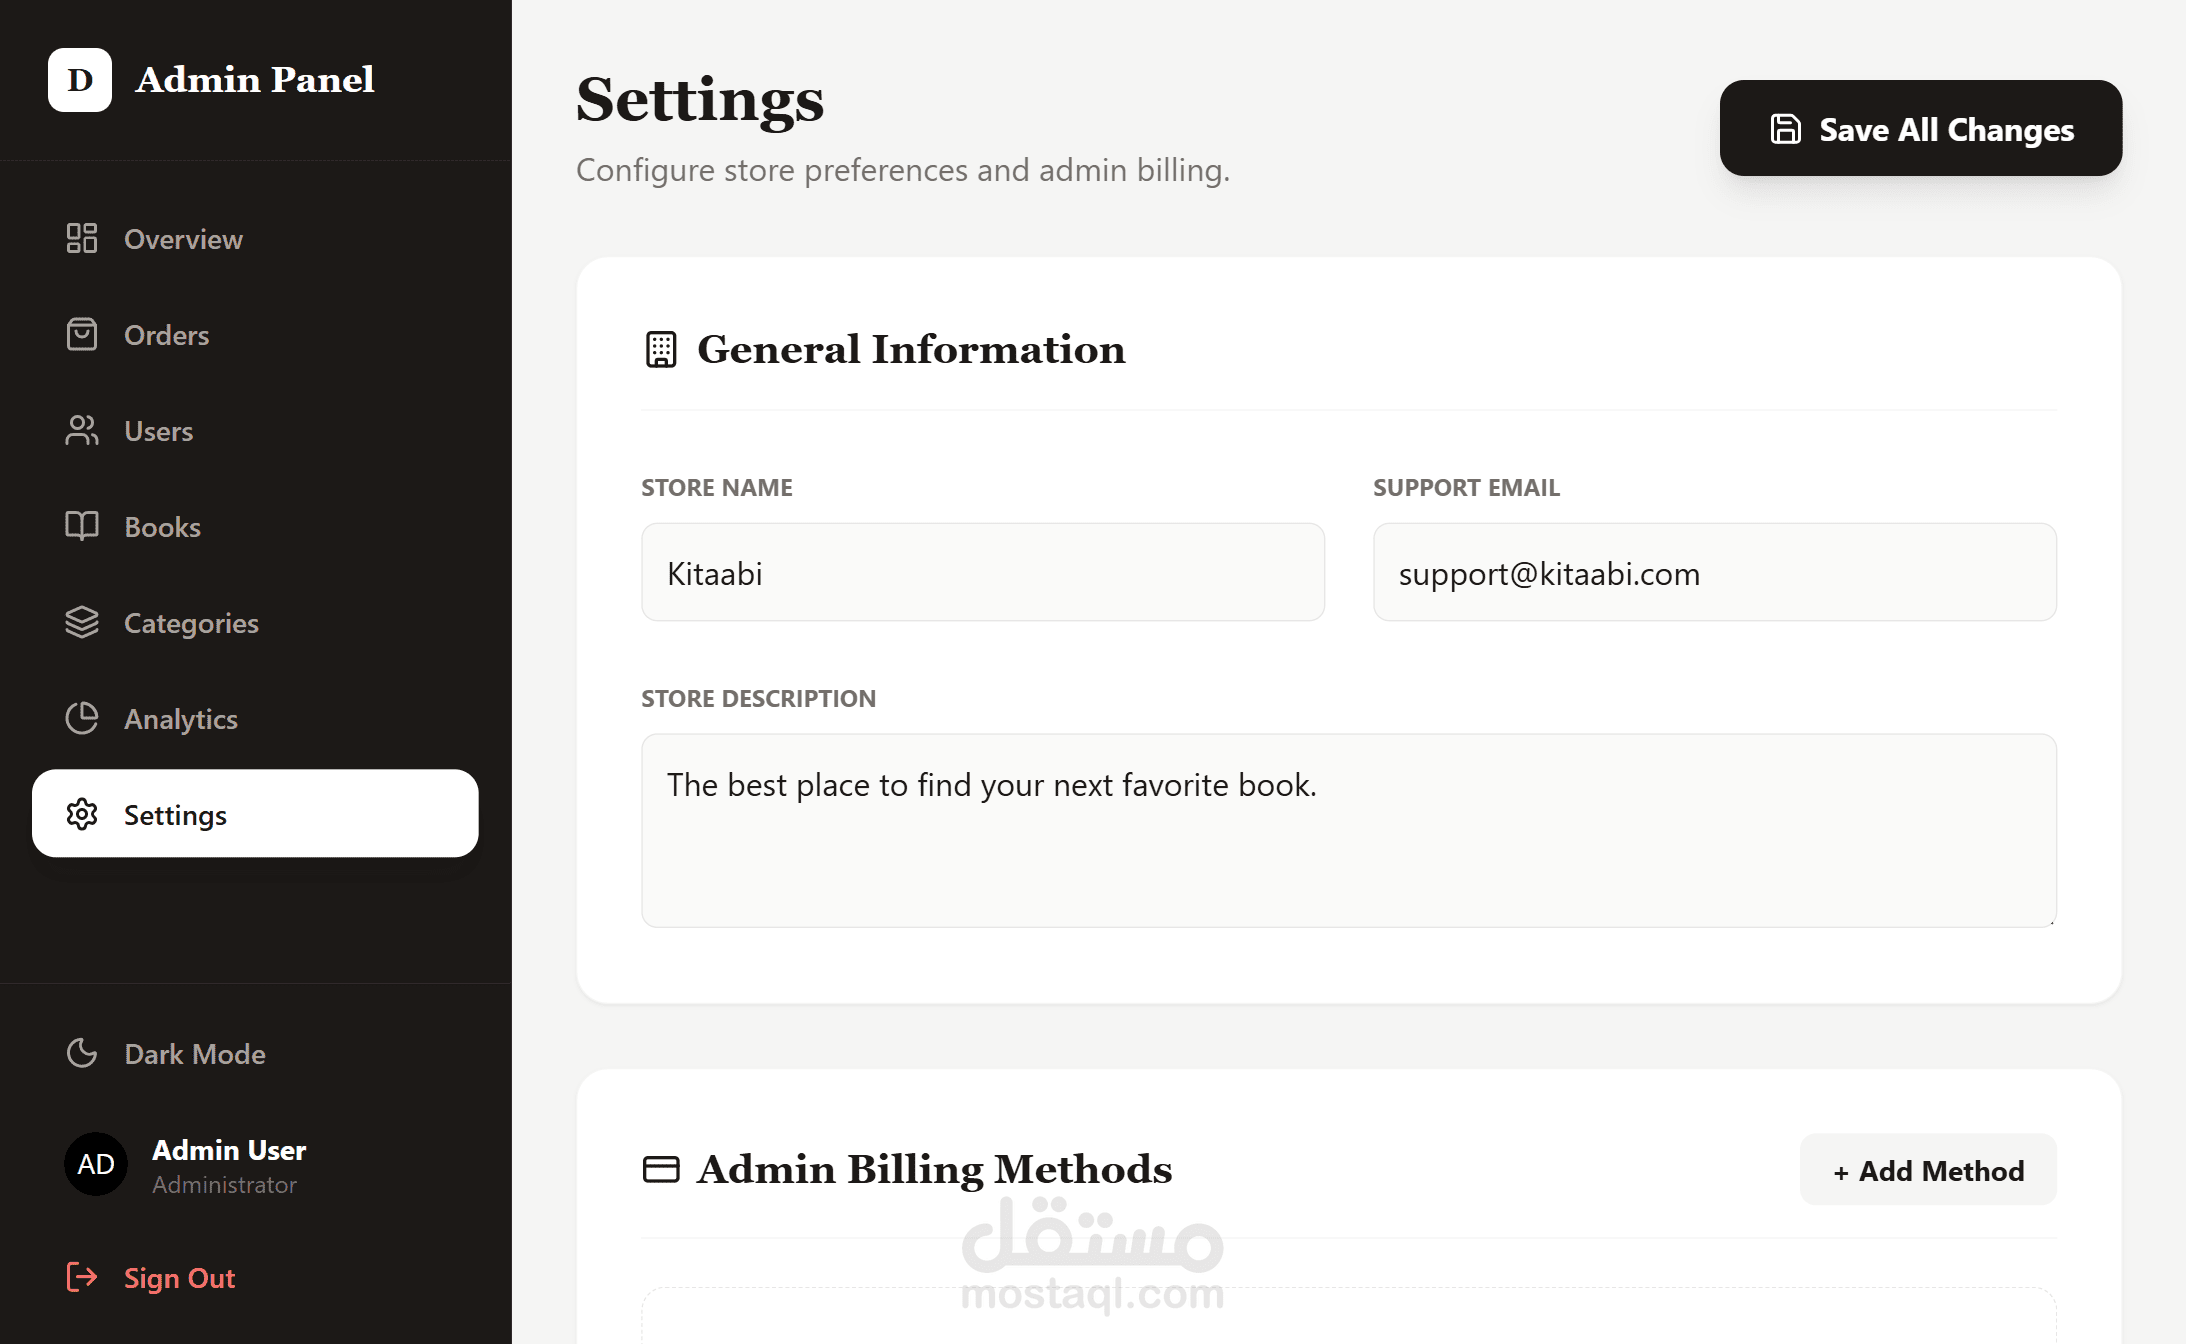The image size is (2186, 1344).
Task: Click the Categories layers icon
Action: click(x=82, y=622)
